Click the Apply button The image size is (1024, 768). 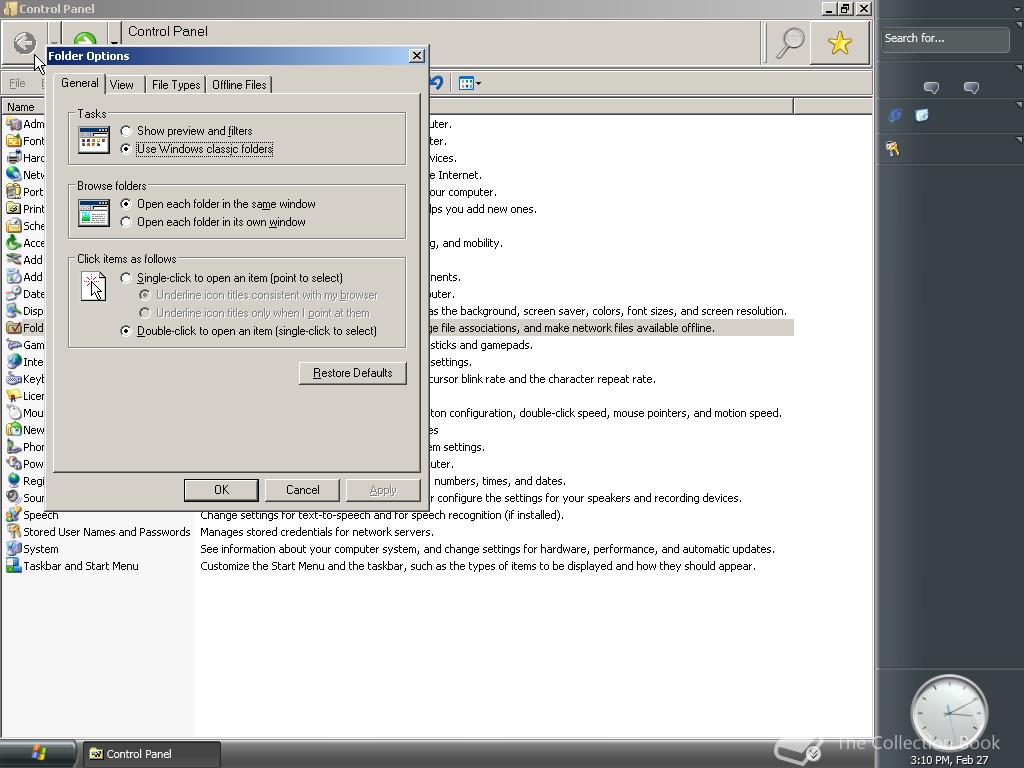(x=383, y=490)
